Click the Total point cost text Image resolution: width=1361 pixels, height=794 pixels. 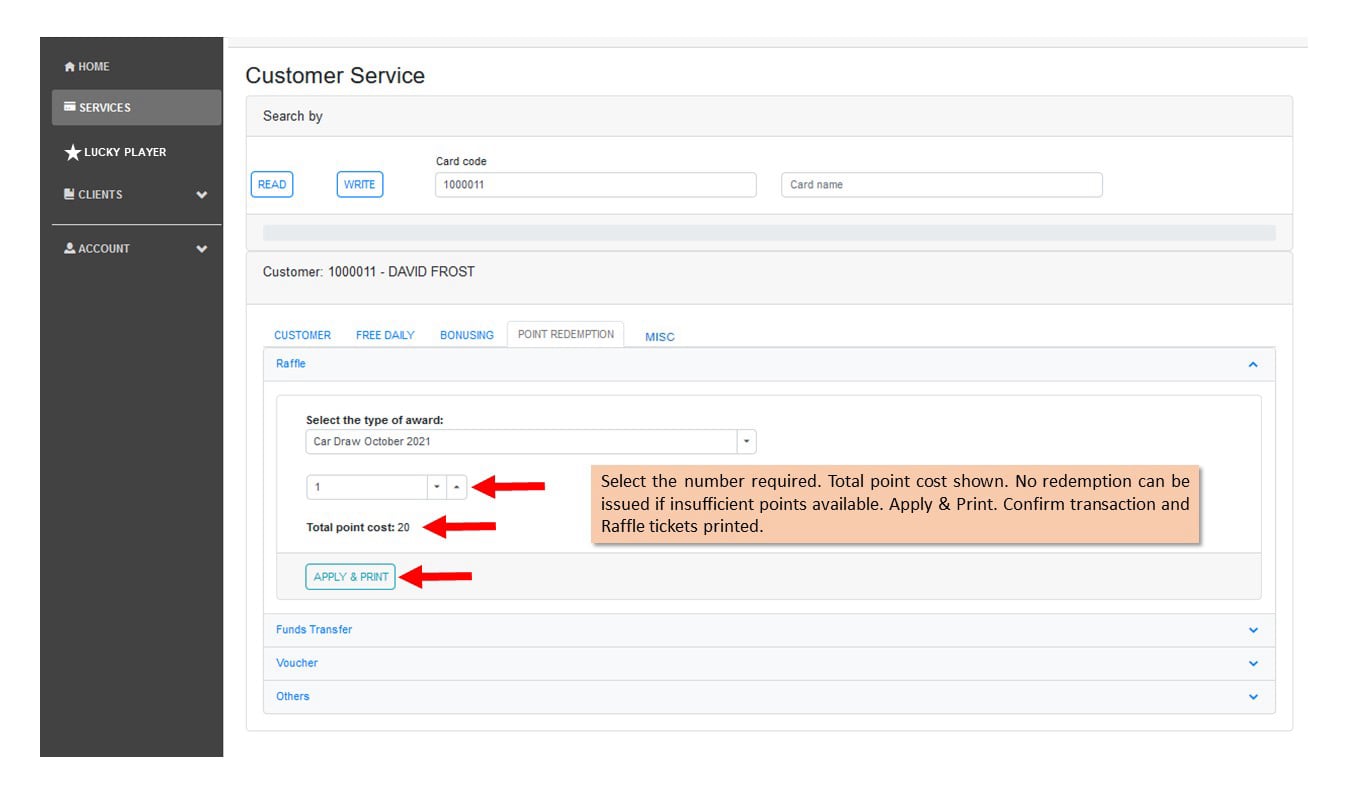click(x=358, y=527)
